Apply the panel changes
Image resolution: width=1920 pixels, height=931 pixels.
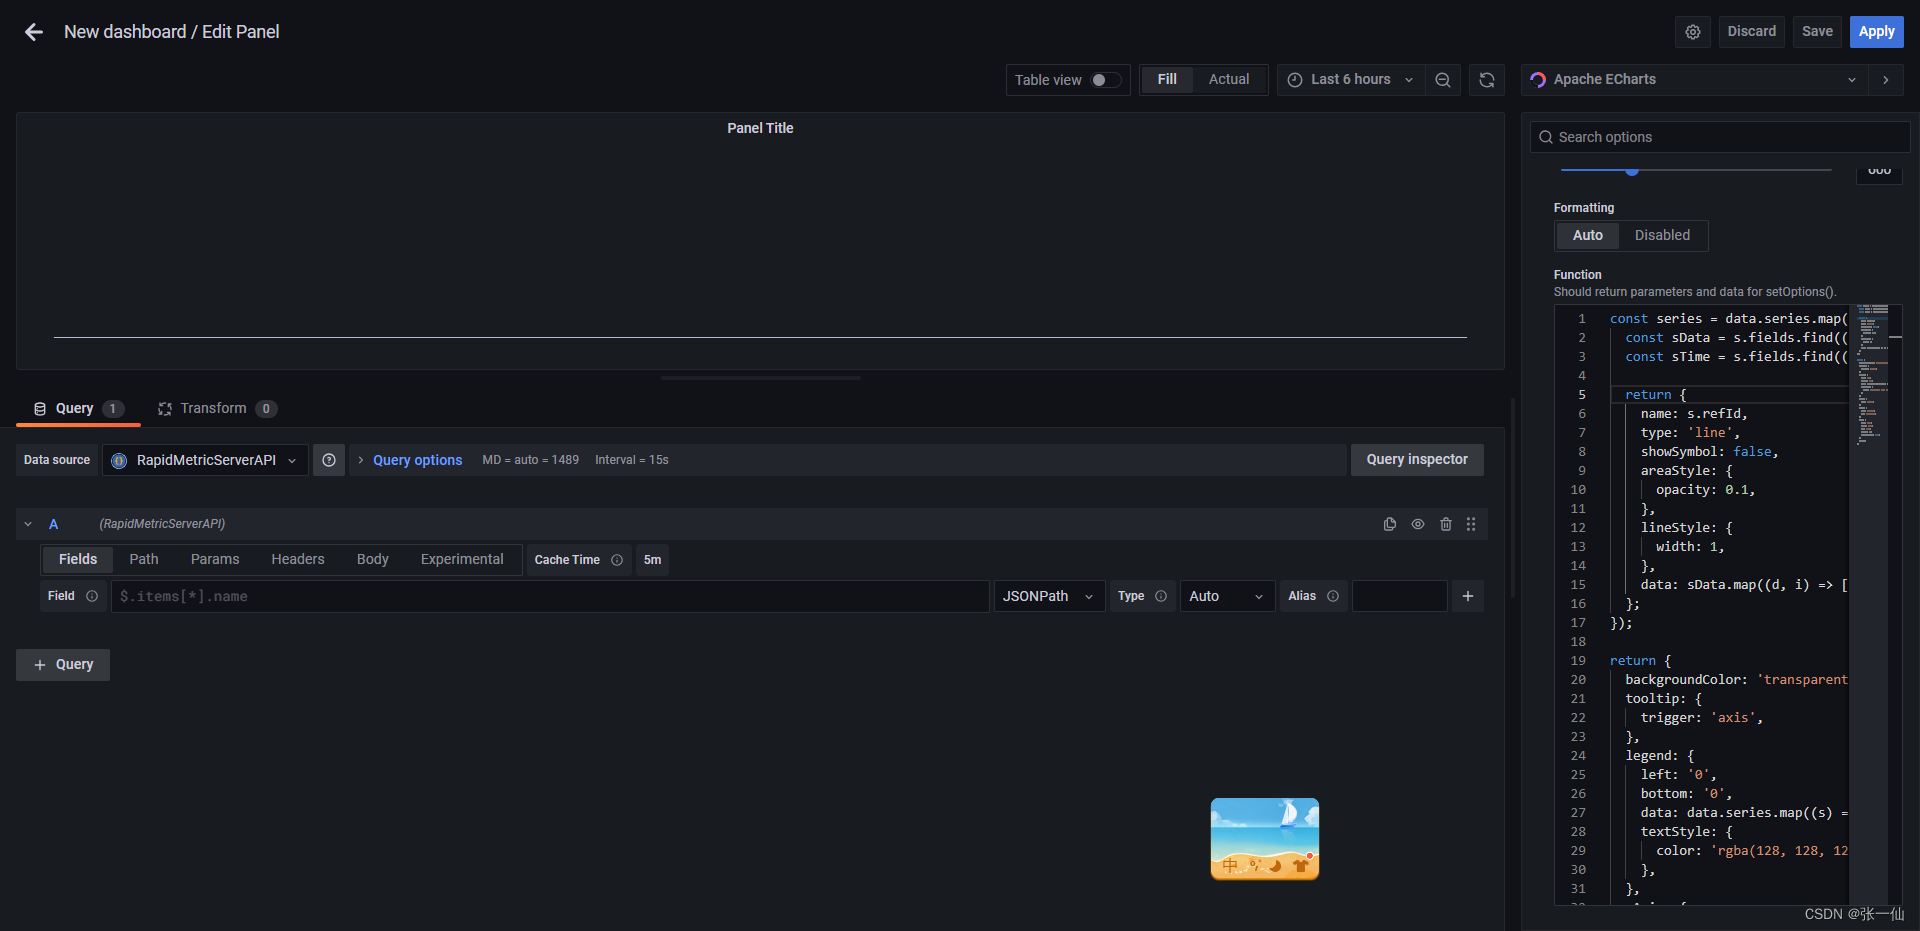[1875, 31]
